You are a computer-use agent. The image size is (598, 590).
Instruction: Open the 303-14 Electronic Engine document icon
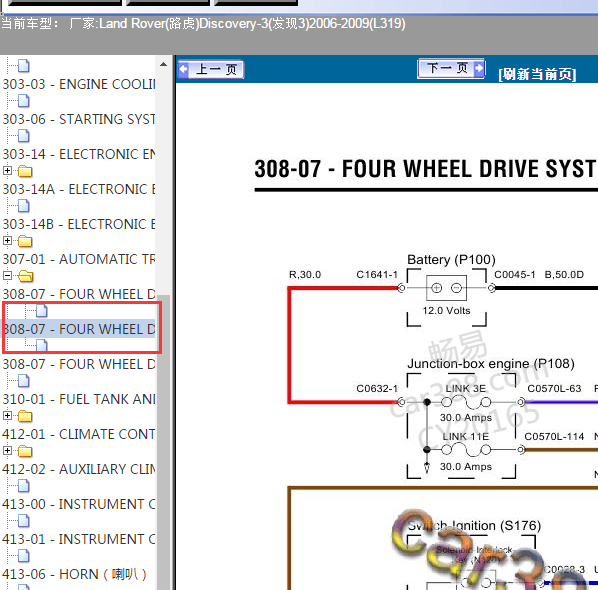[24, 136]
